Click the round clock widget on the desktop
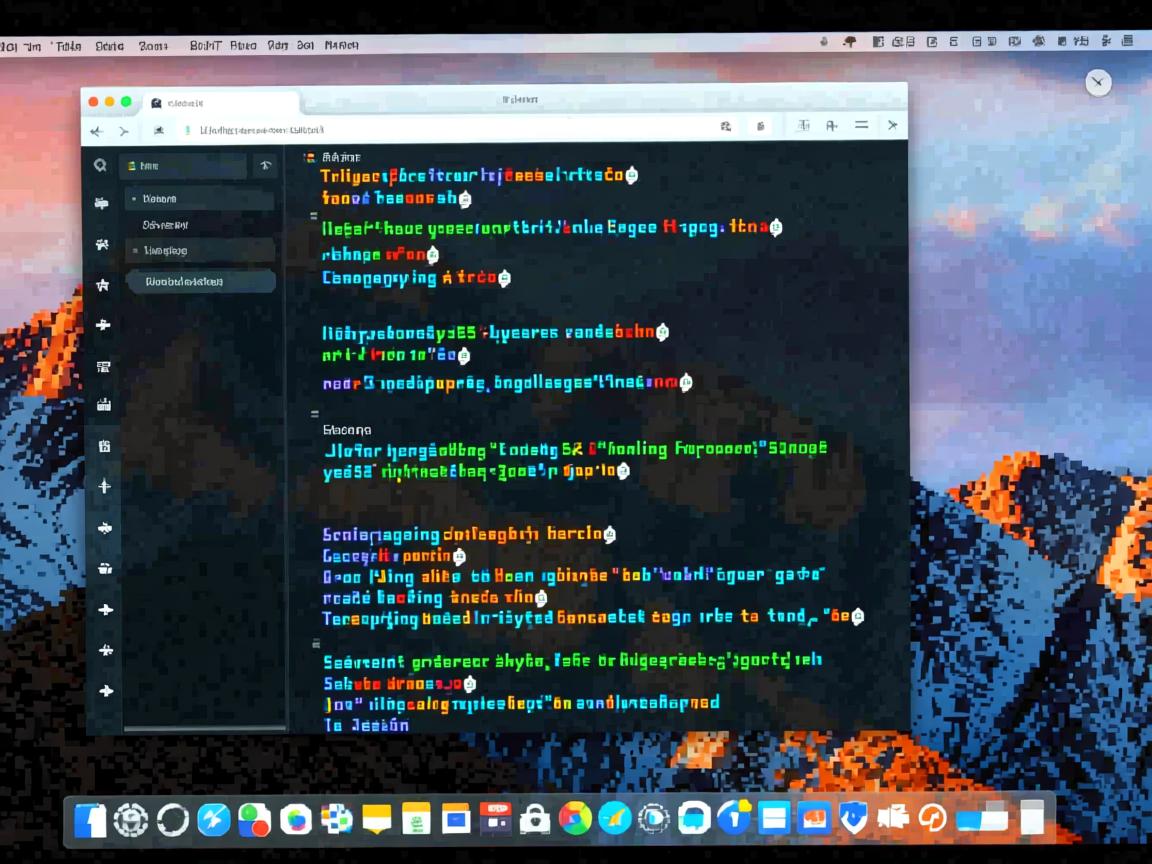 (x=1098, y=83)
